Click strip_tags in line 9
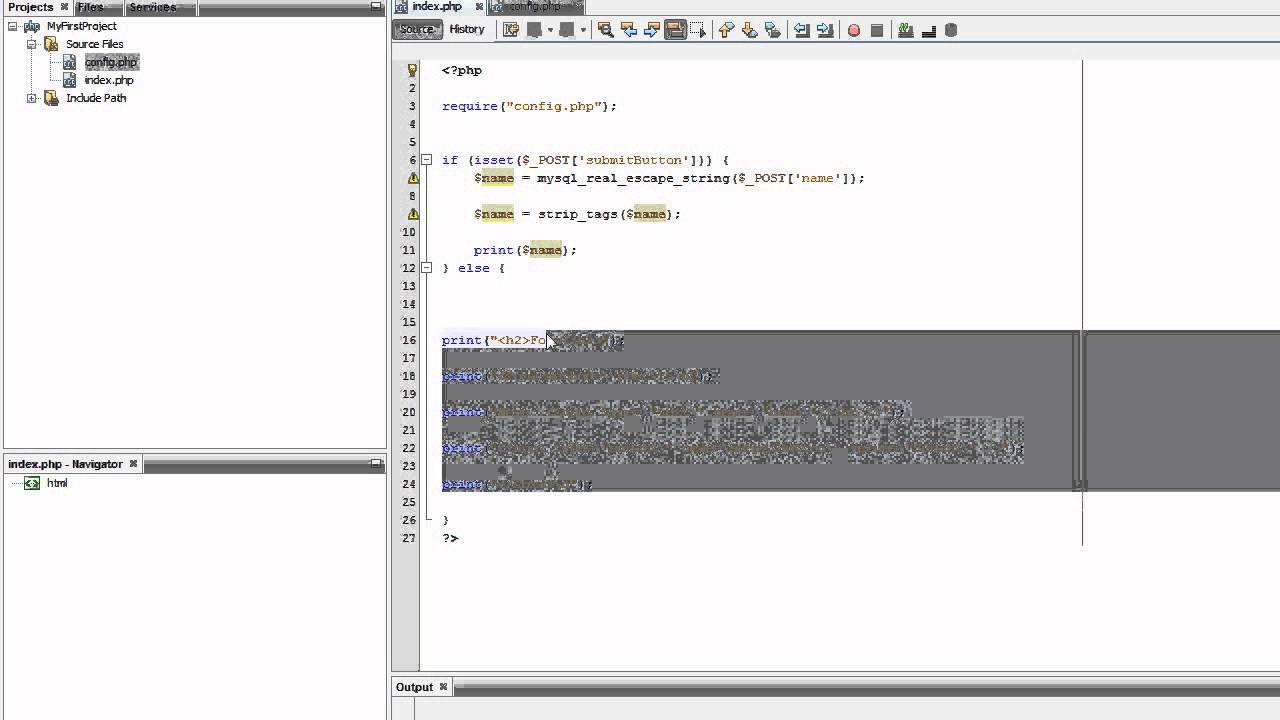Image resolution: width=1280 pixels, height=720 pixels. pos(578,214)
